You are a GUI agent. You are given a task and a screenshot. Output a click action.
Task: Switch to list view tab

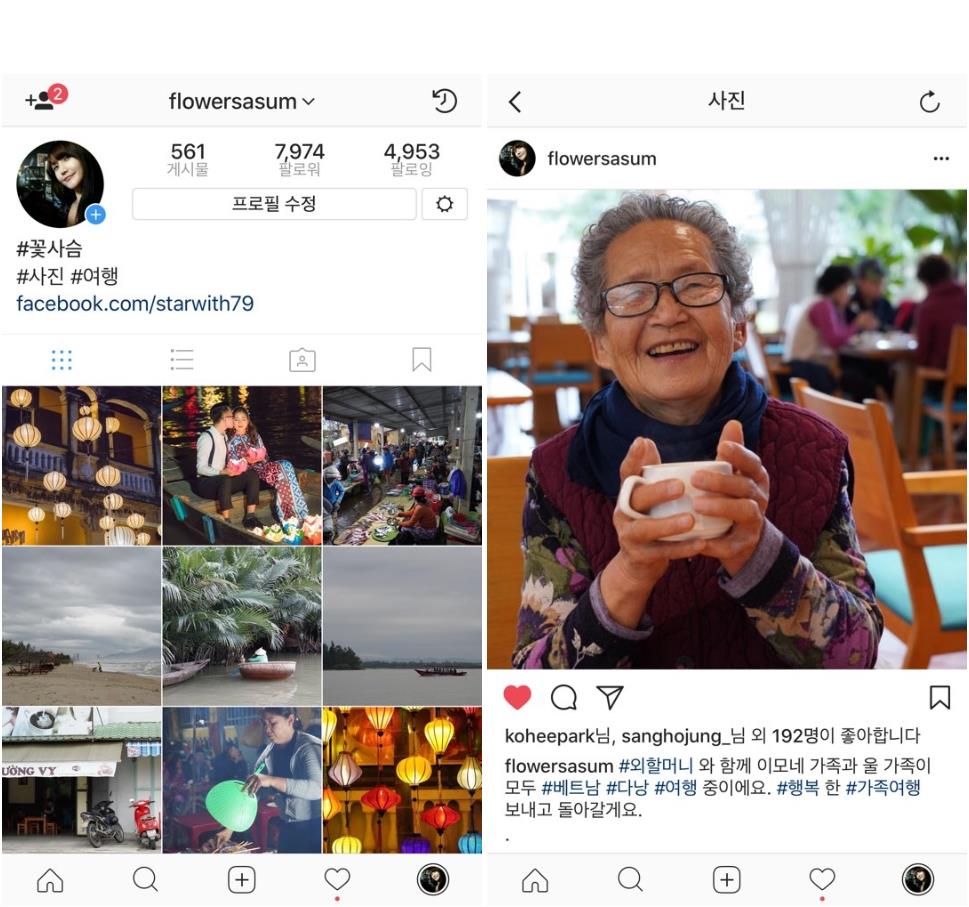182,360
